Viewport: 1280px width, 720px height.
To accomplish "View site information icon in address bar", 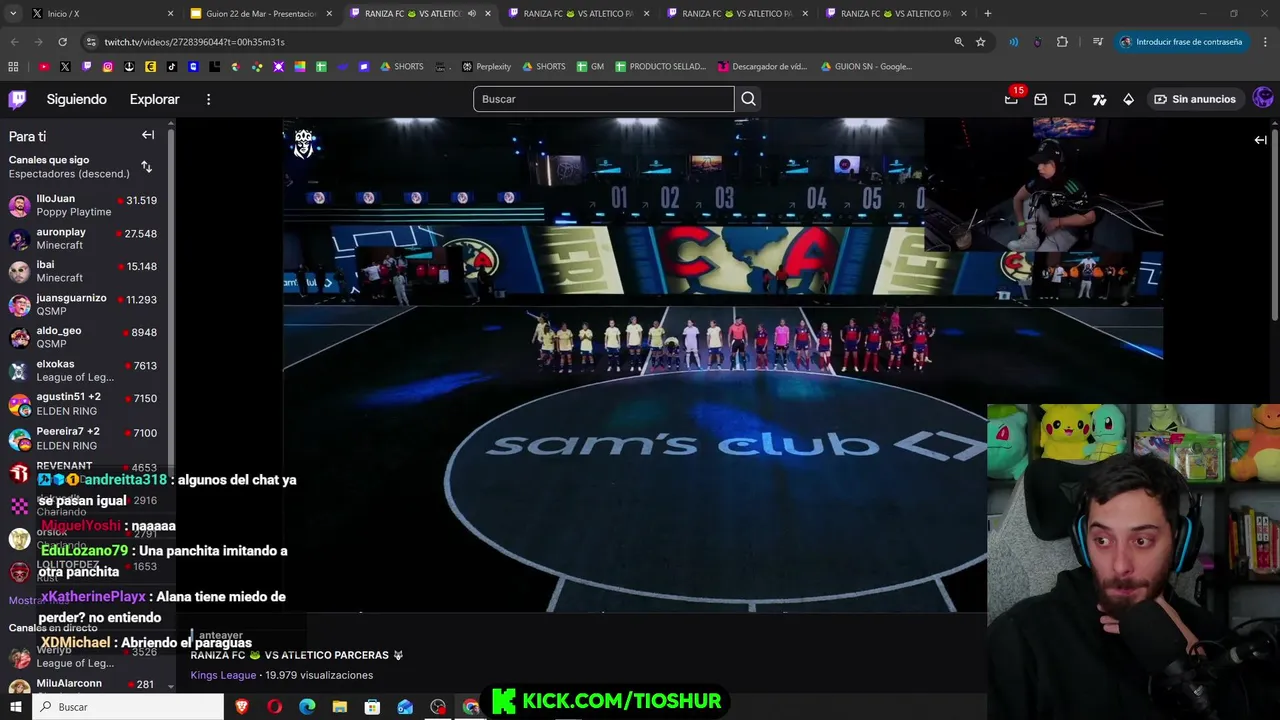I will coord(91,42).
